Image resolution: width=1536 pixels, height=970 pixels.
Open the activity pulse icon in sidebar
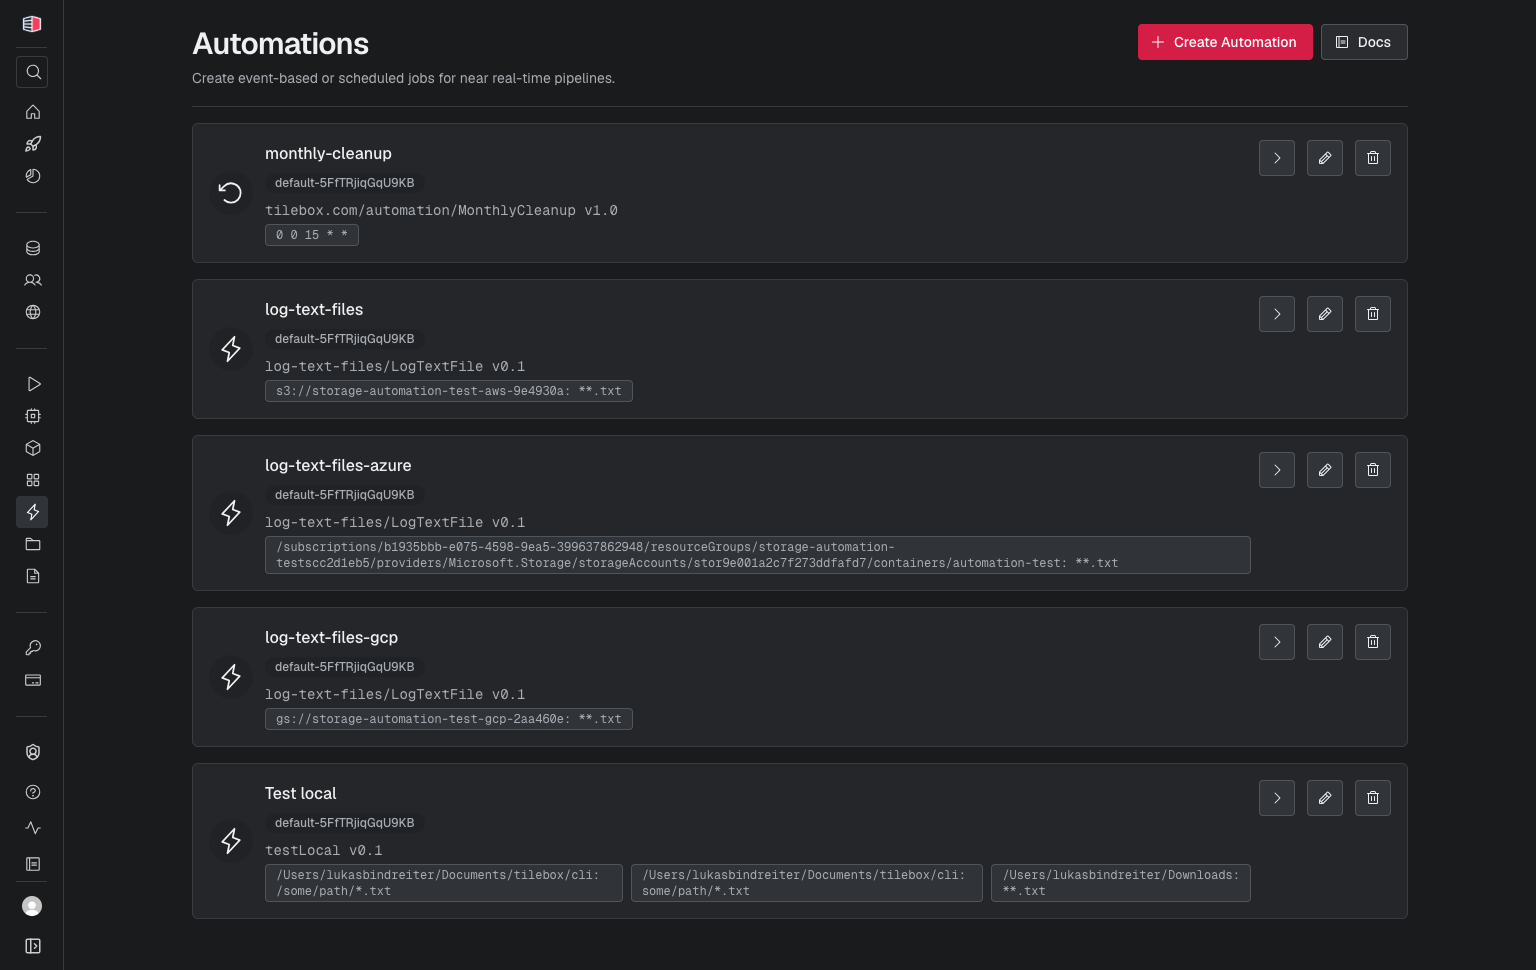[x=32, y=828]
